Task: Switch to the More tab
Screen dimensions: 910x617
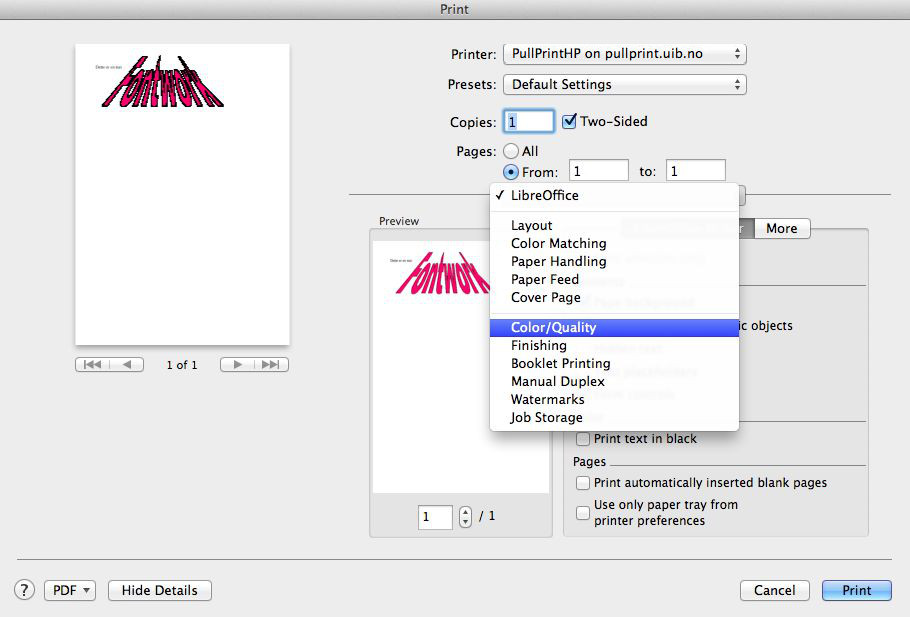Action: click(781, 228)
